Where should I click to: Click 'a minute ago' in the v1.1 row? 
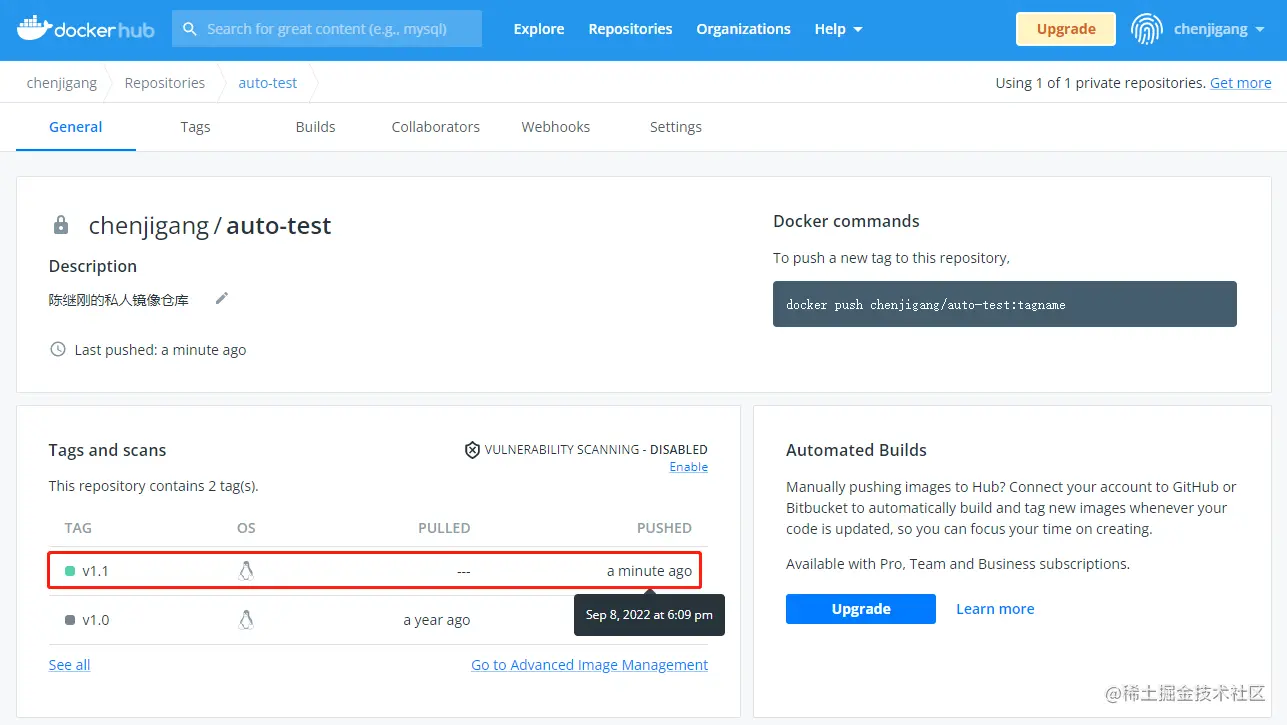(x=649, y=571)
